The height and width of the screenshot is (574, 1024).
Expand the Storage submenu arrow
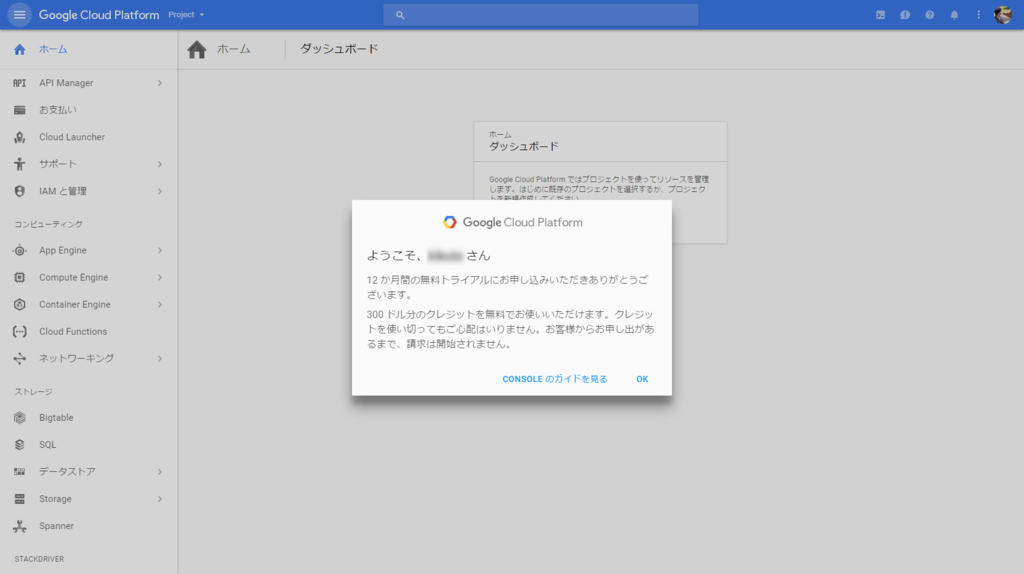point(159,499)
